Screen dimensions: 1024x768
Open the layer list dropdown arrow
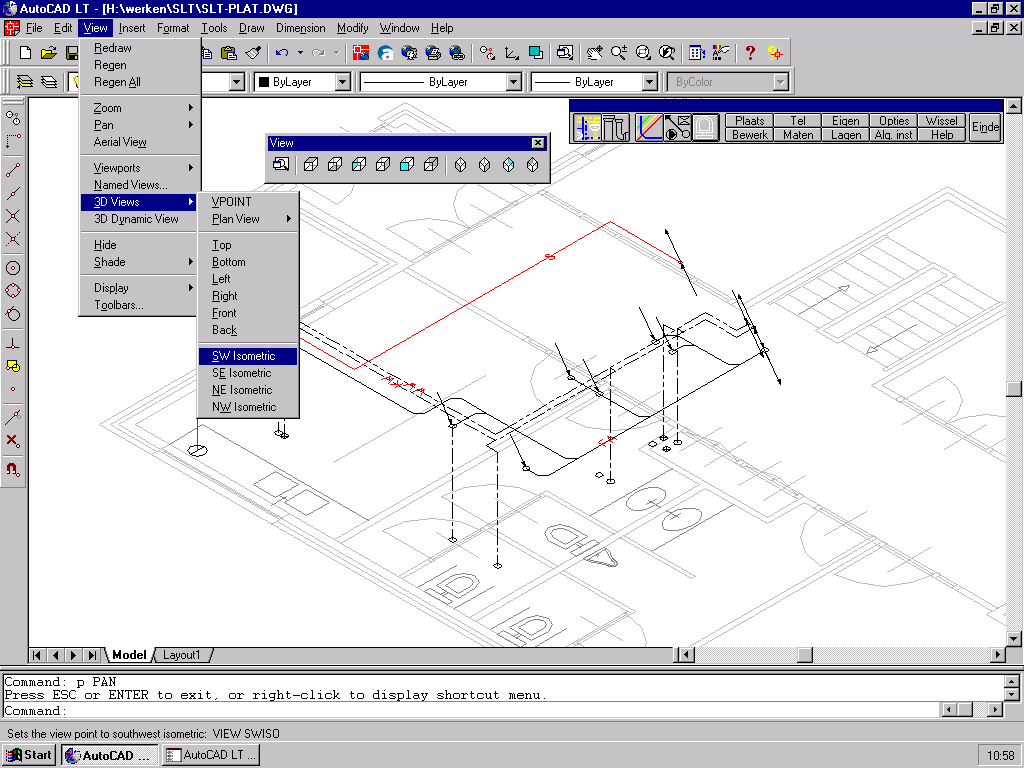pyautogui.click(x=237, y=82)
